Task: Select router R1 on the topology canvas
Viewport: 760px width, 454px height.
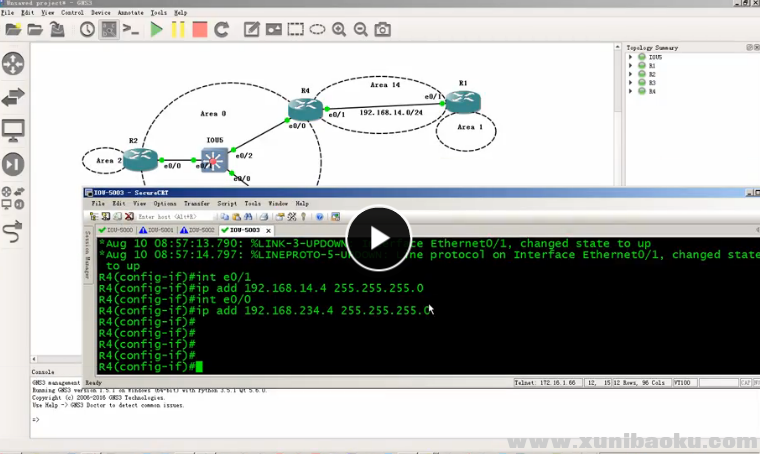Action: coord(462,101)
